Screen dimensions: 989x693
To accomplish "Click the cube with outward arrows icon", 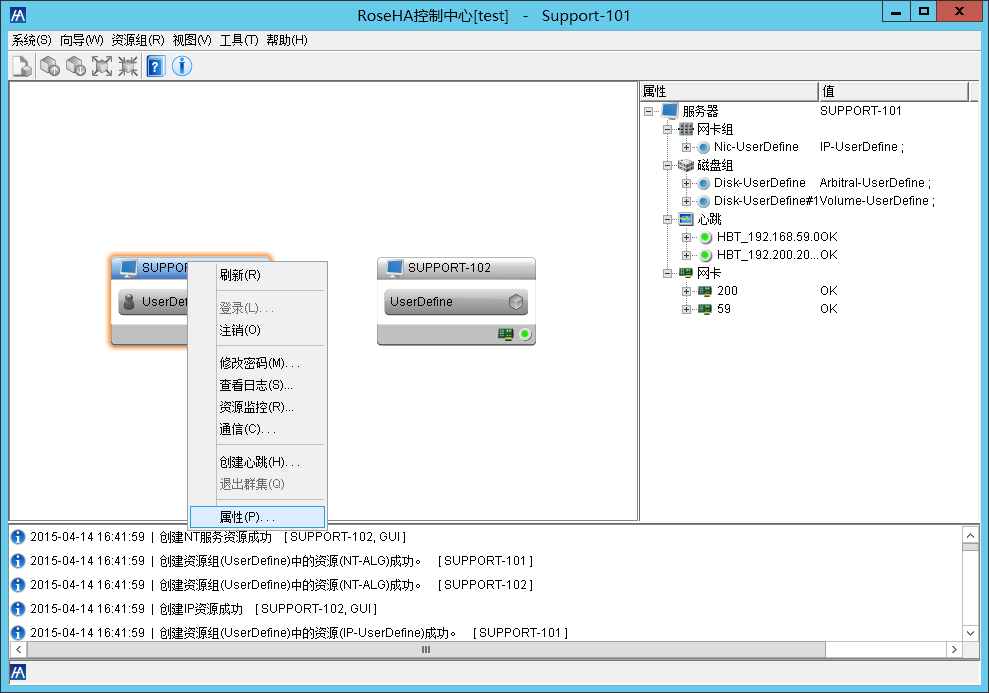I will click(x=101, y=66).
